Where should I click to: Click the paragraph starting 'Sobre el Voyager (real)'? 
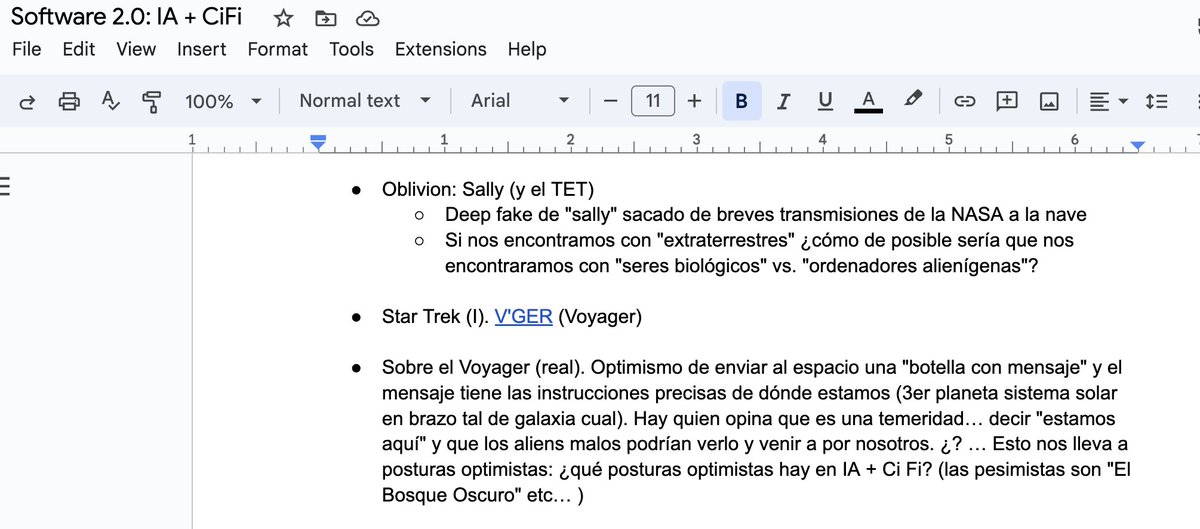click(x=756, y=431)
